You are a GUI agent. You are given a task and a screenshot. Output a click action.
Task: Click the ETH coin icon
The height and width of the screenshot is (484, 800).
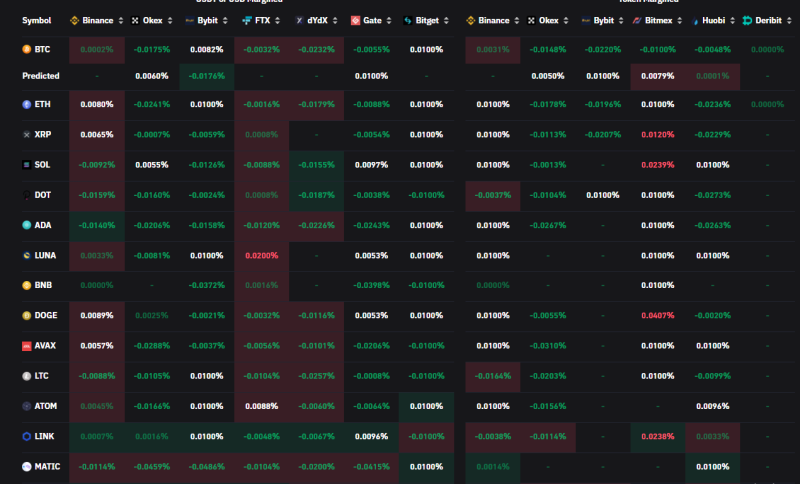(x=27, y=105)
